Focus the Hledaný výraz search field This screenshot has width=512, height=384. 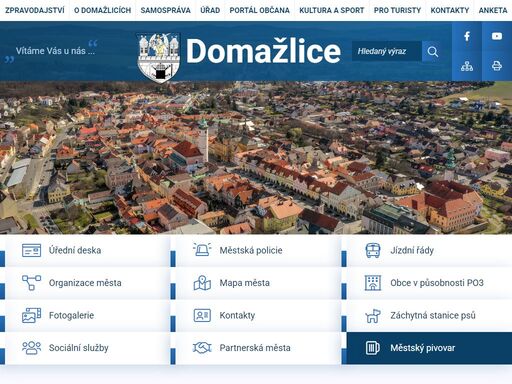click(387, 51)
